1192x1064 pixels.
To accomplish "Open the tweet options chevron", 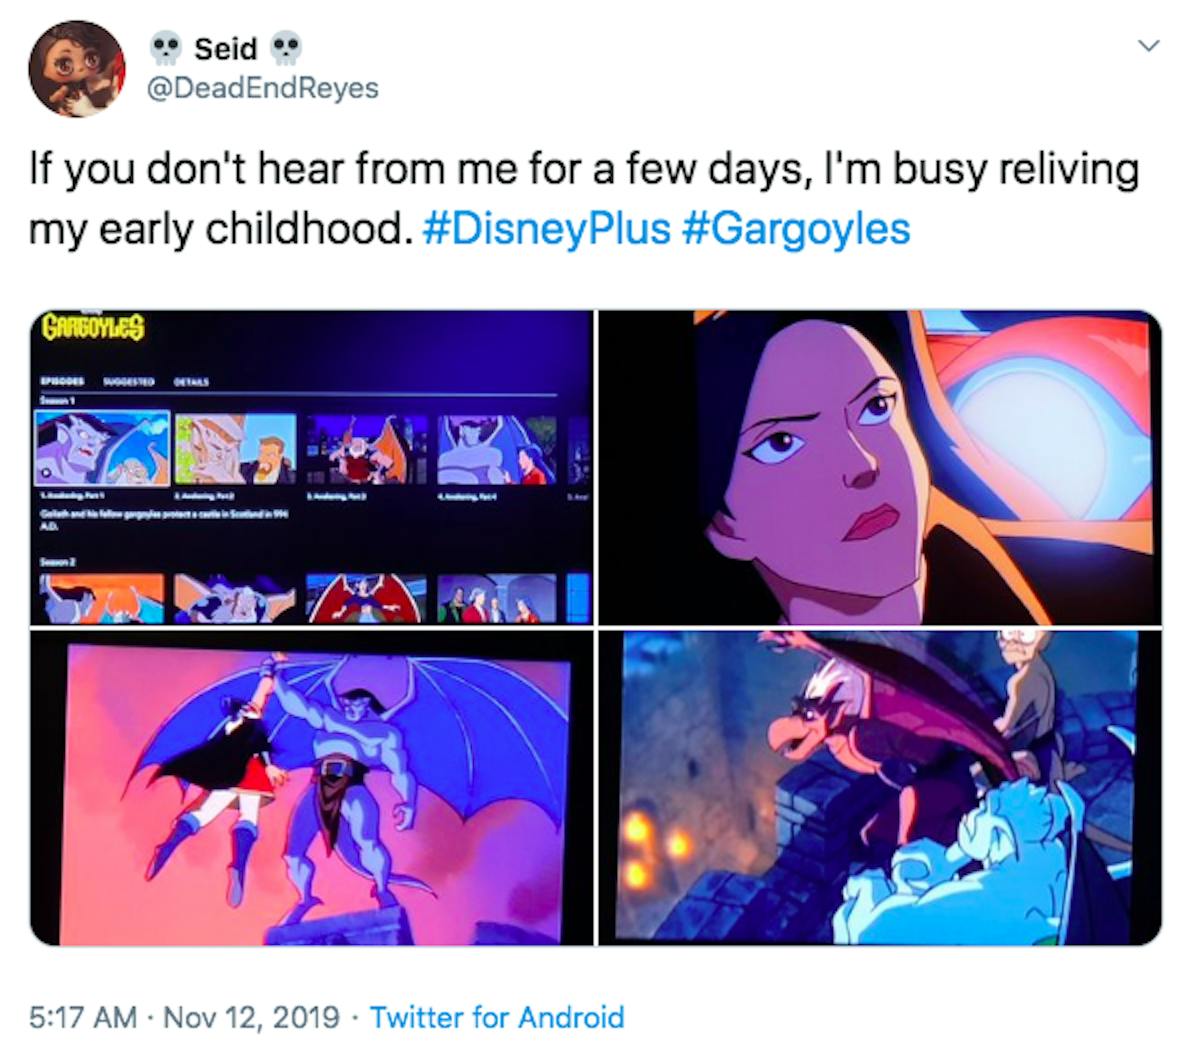I will (1148, 46).
